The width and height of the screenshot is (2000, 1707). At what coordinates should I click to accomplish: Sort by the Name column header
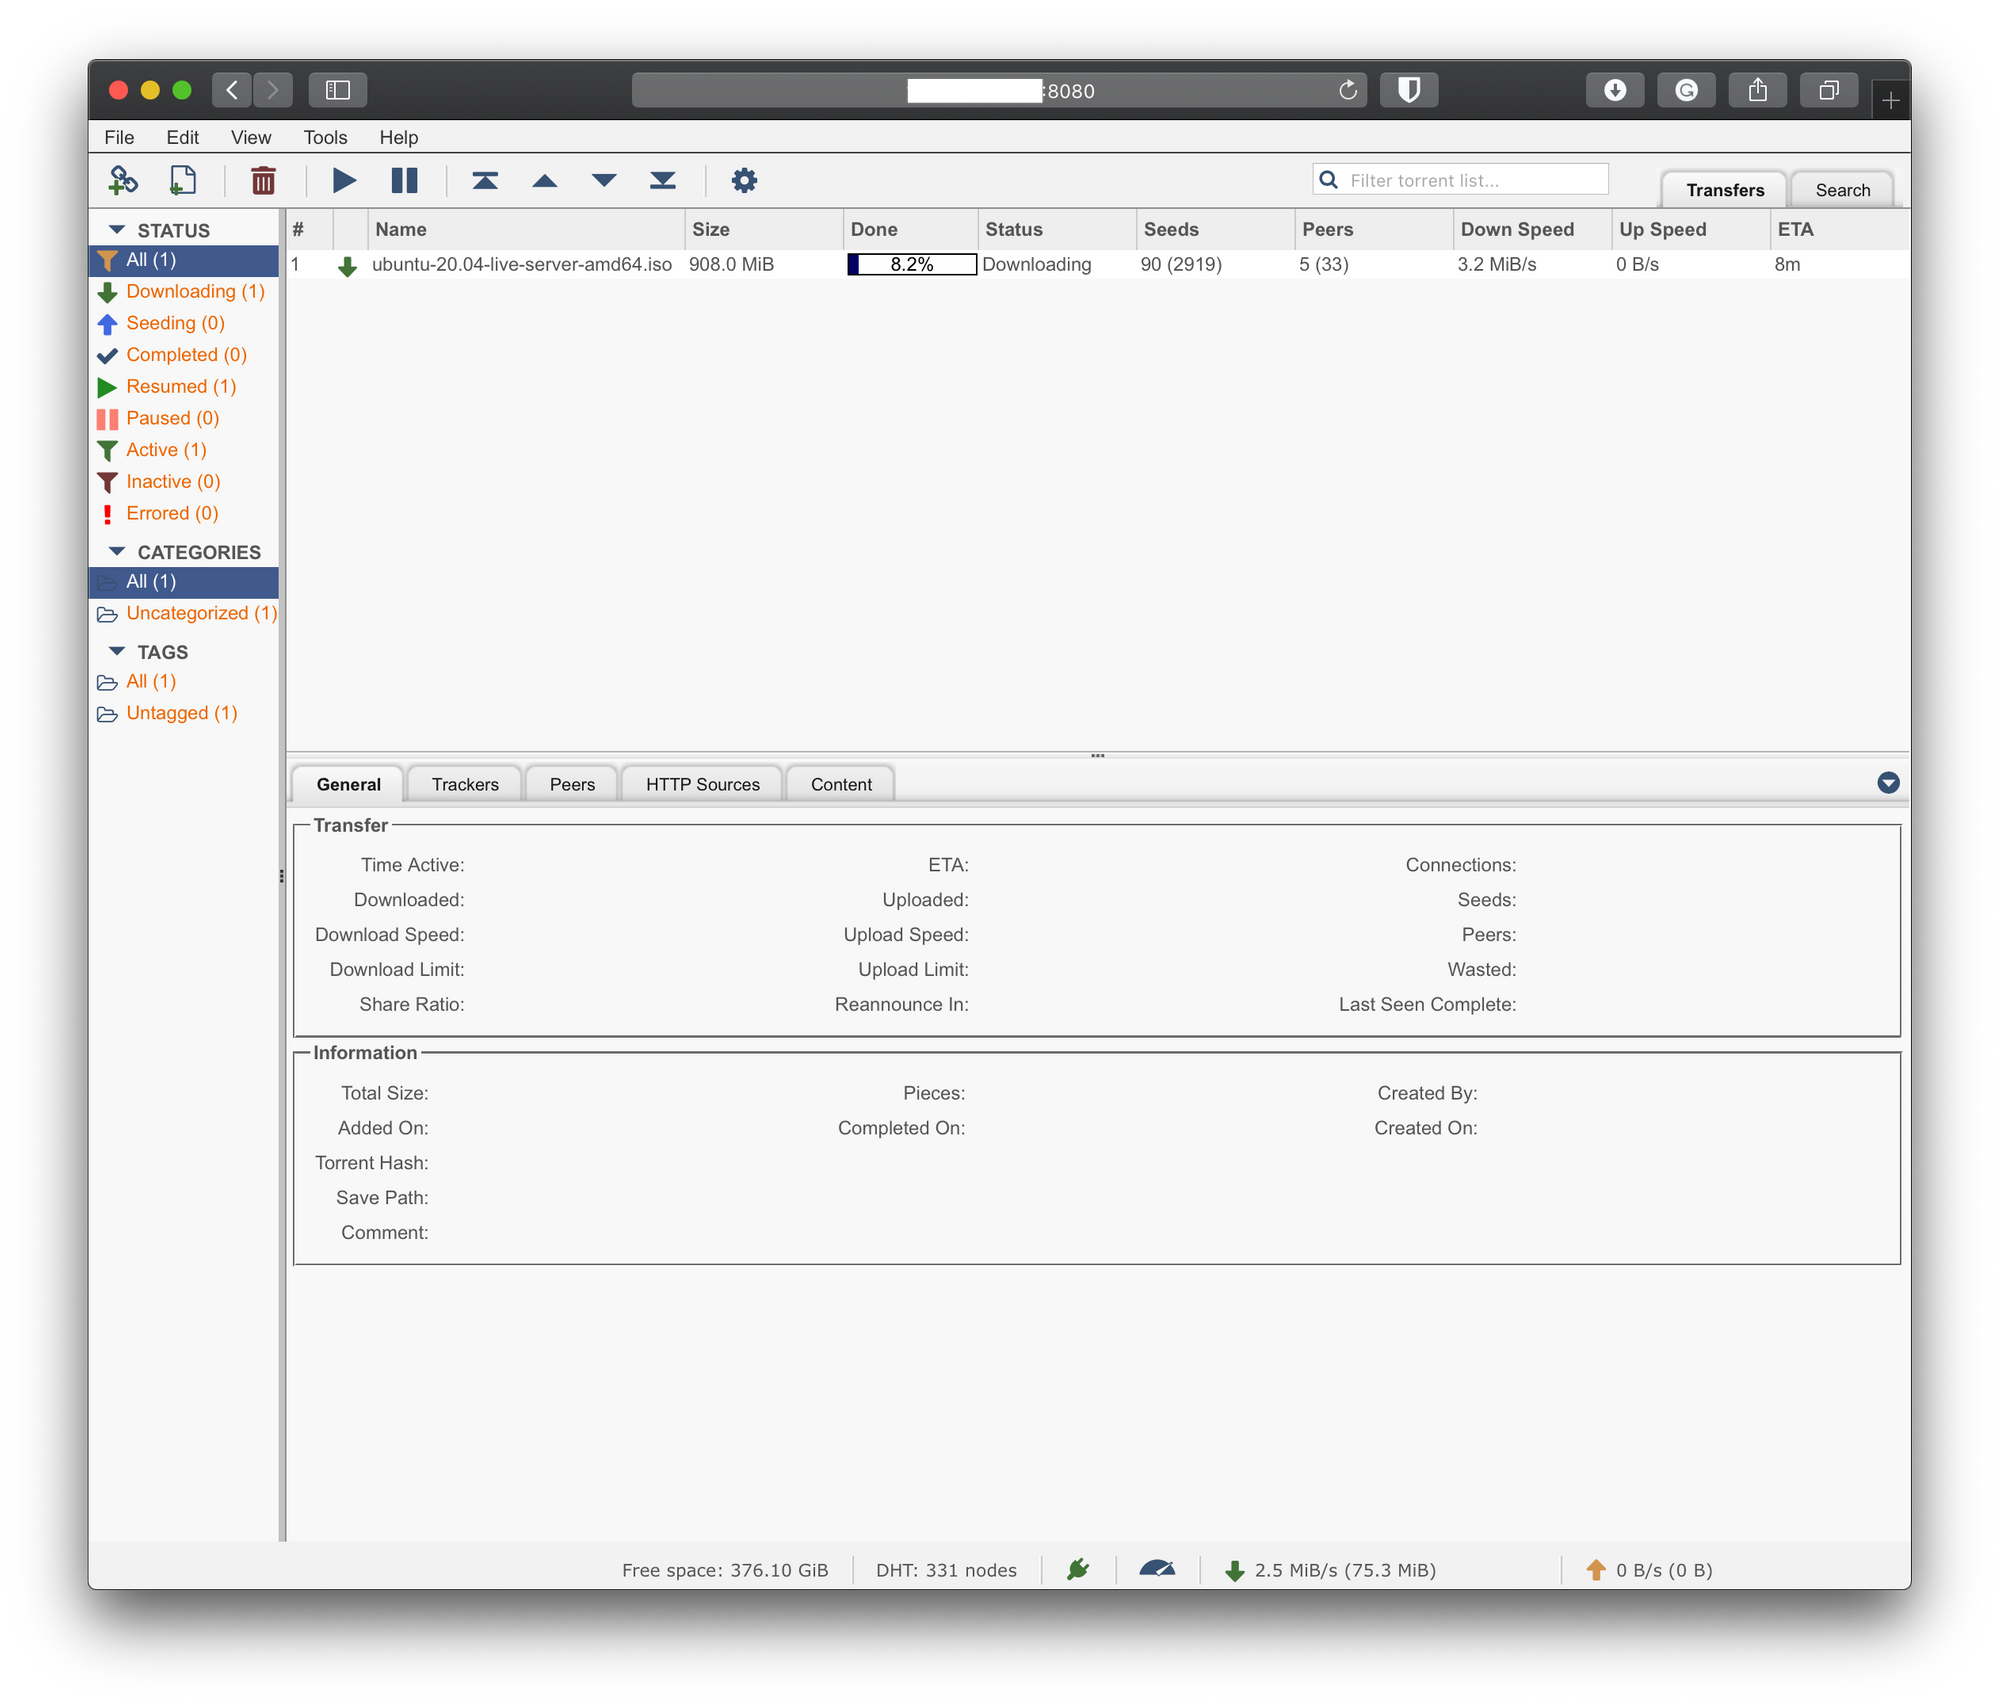526,230
